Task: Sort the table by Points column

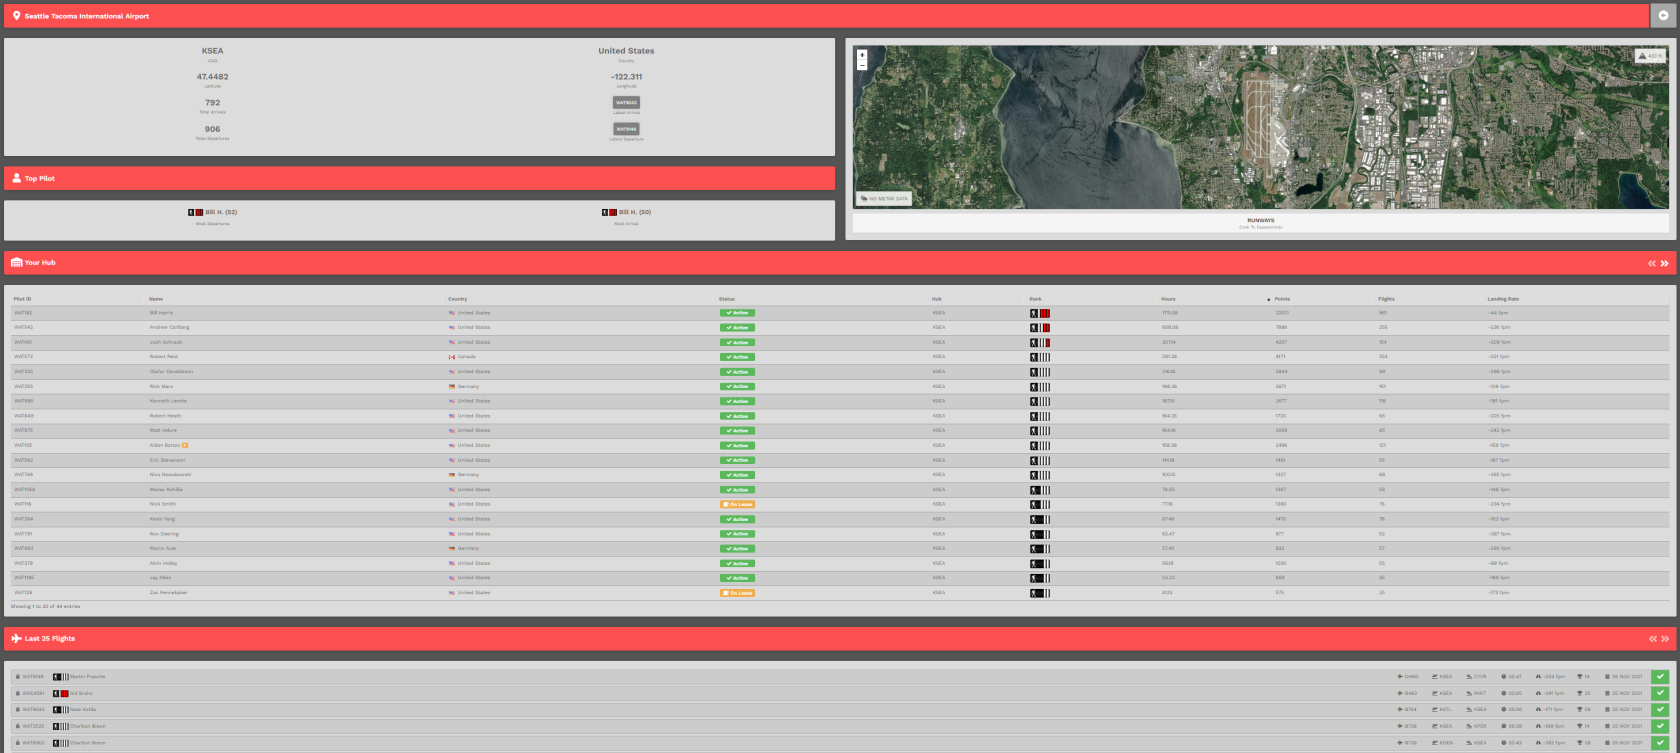Action: [1282, 299]
